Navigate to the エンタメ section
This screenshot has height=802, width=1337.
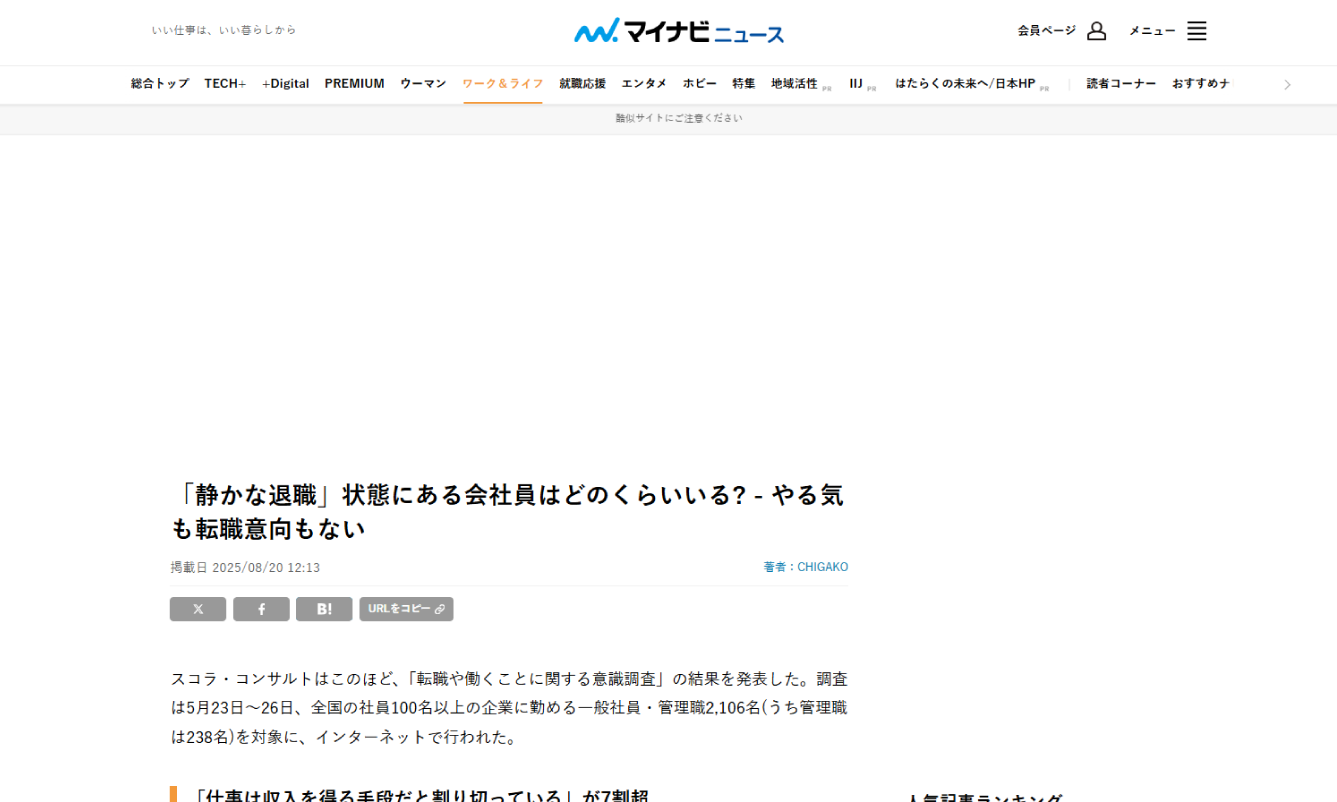pyautogui.click(x=644, y=84)
